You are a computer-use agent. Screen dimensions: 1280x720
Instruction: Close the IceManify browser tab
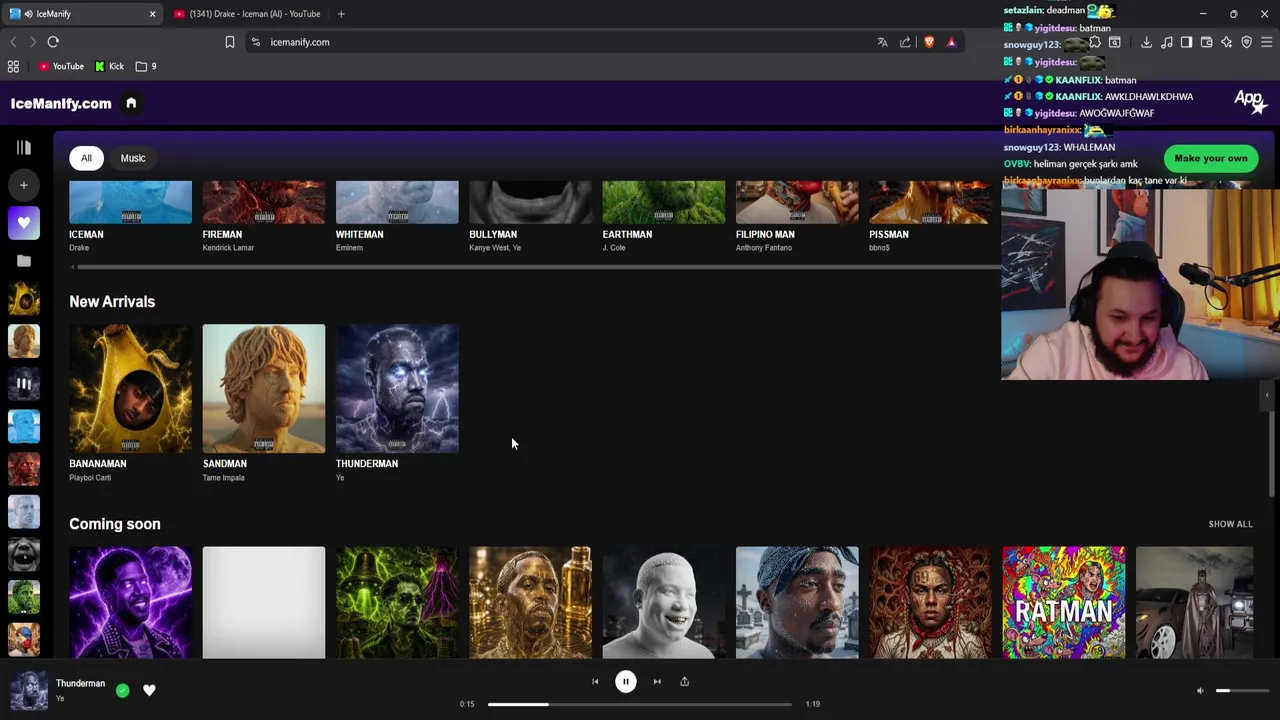152,14
